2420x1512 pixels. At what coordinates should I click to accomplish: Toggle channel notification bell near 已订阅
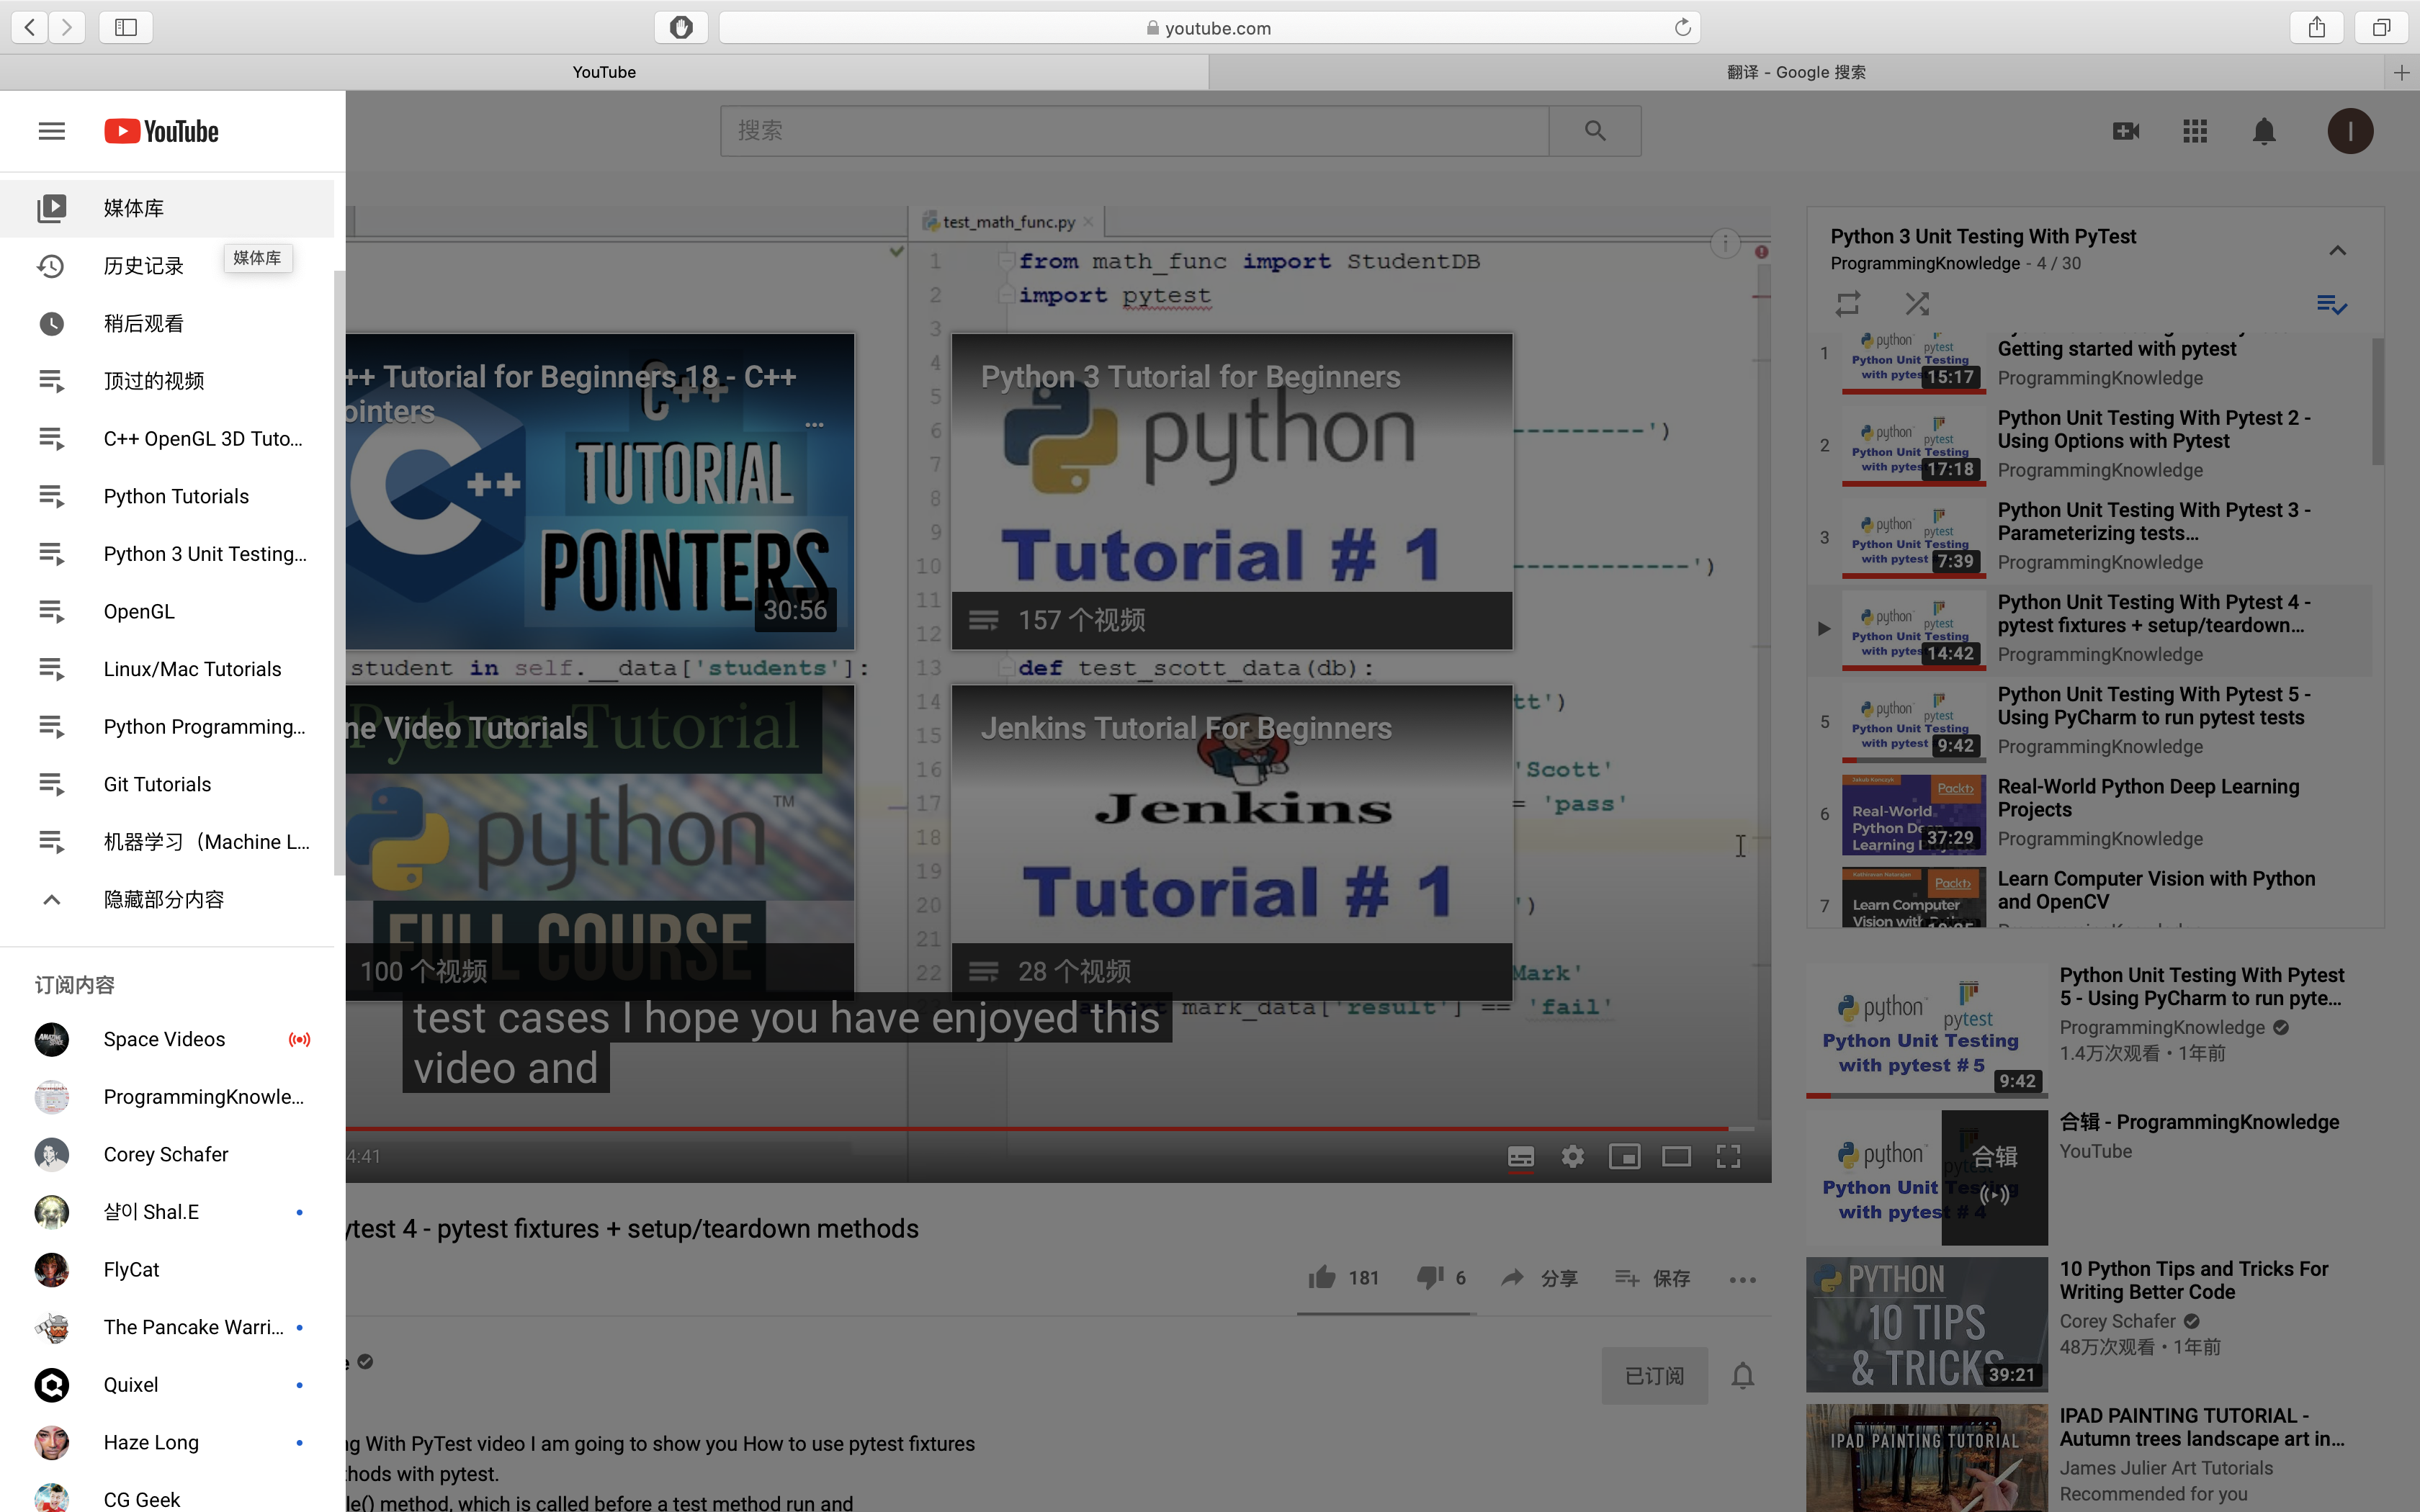(x=1742, y=1375)
